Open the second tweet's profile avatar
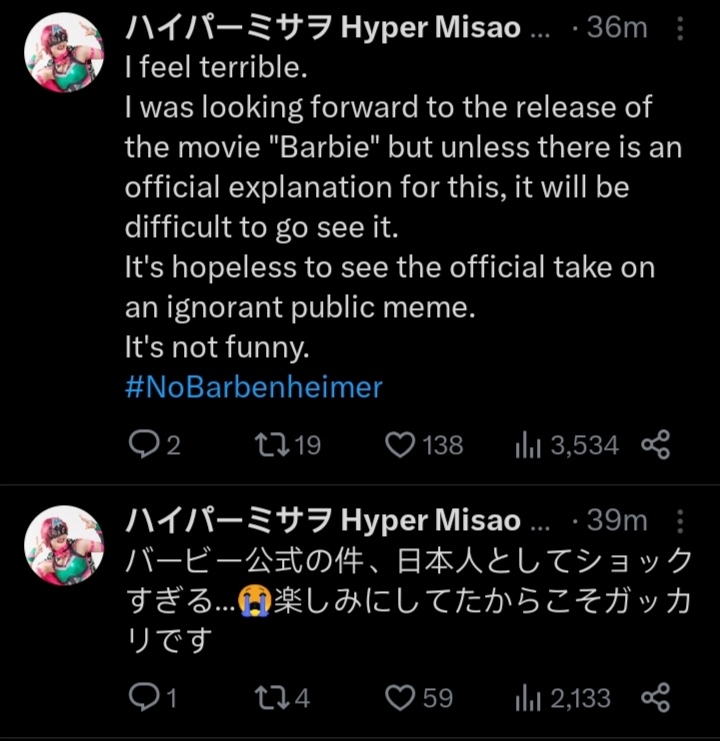The image size is (720, 741). 63,545
